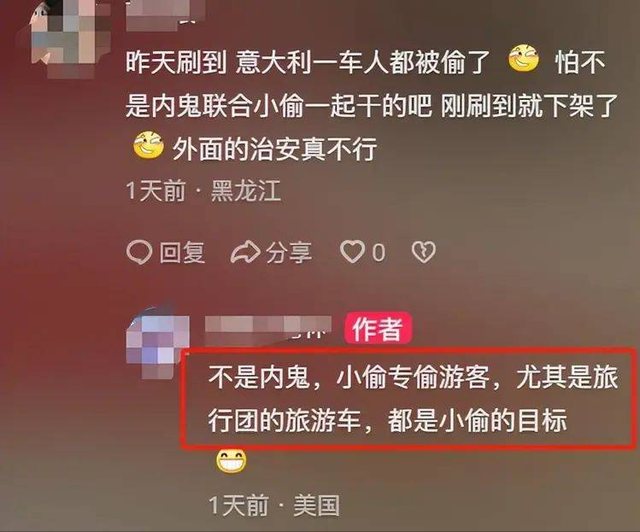
Task: Click the emoji after 都被偷了
Action: coord(523,60)
